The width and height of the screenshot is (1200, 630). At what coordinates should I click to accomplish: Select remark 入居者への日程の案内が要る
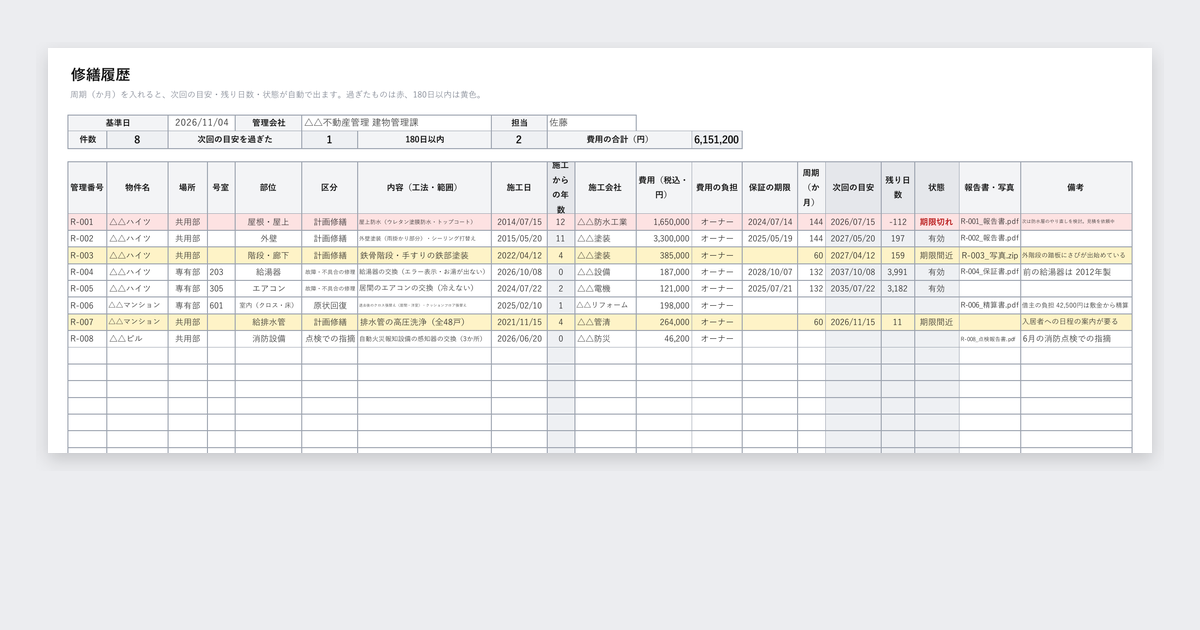pos(1076,322)
